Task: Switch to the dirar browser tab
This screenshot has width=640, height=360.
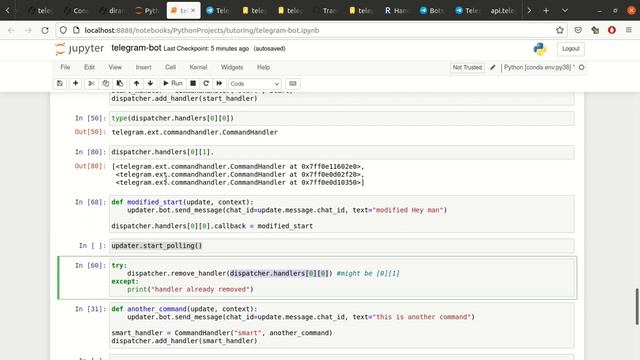Action: (x=111, y=11)
